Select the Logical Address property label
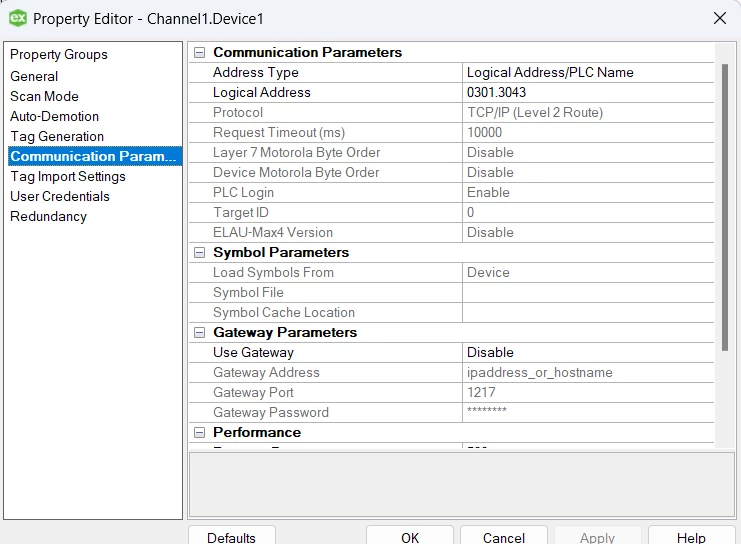The width and height of the screenshot is (741, 544). click(x=262, y=93)
